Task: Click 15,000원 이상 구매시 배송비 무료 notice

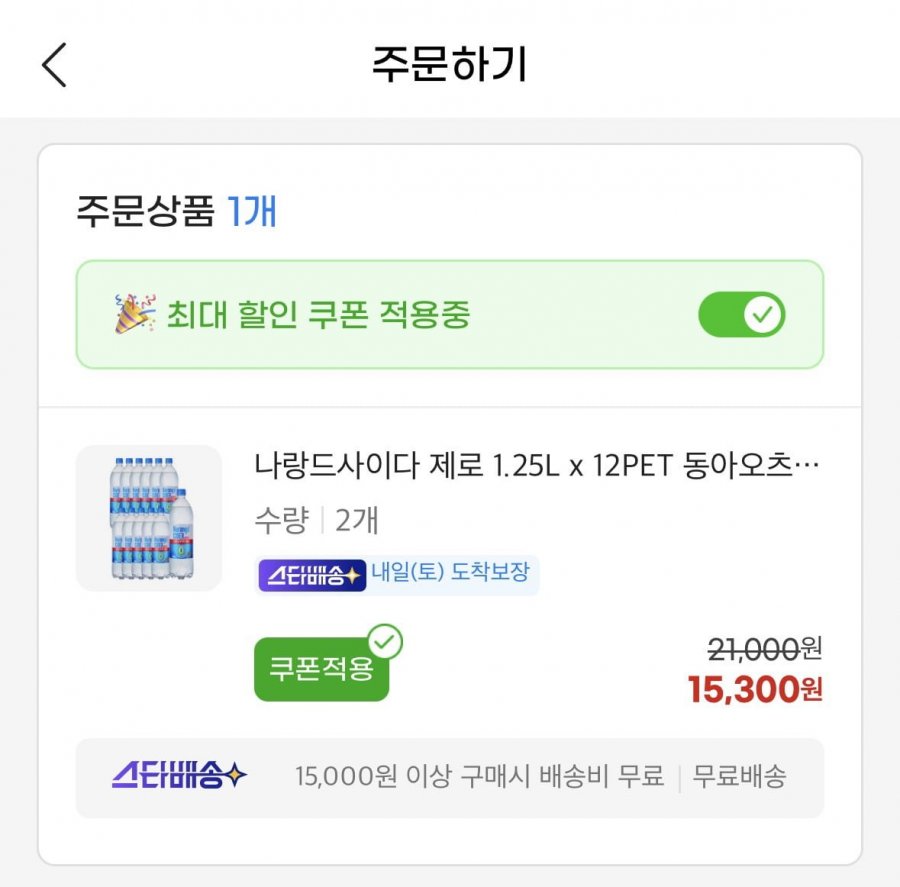Action: tap(479, 777)
